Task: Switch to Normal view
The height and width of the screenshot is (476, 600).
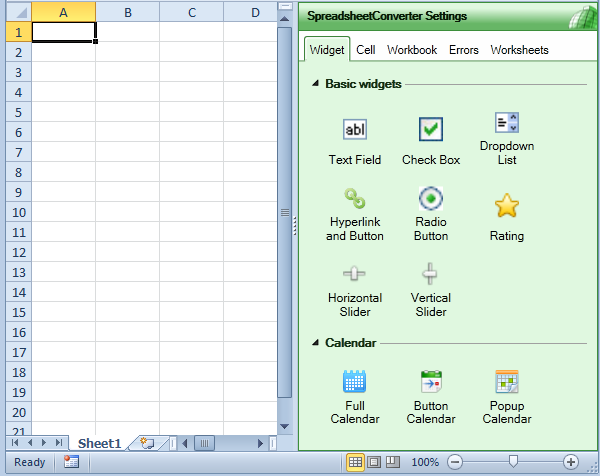Action: 355,462
